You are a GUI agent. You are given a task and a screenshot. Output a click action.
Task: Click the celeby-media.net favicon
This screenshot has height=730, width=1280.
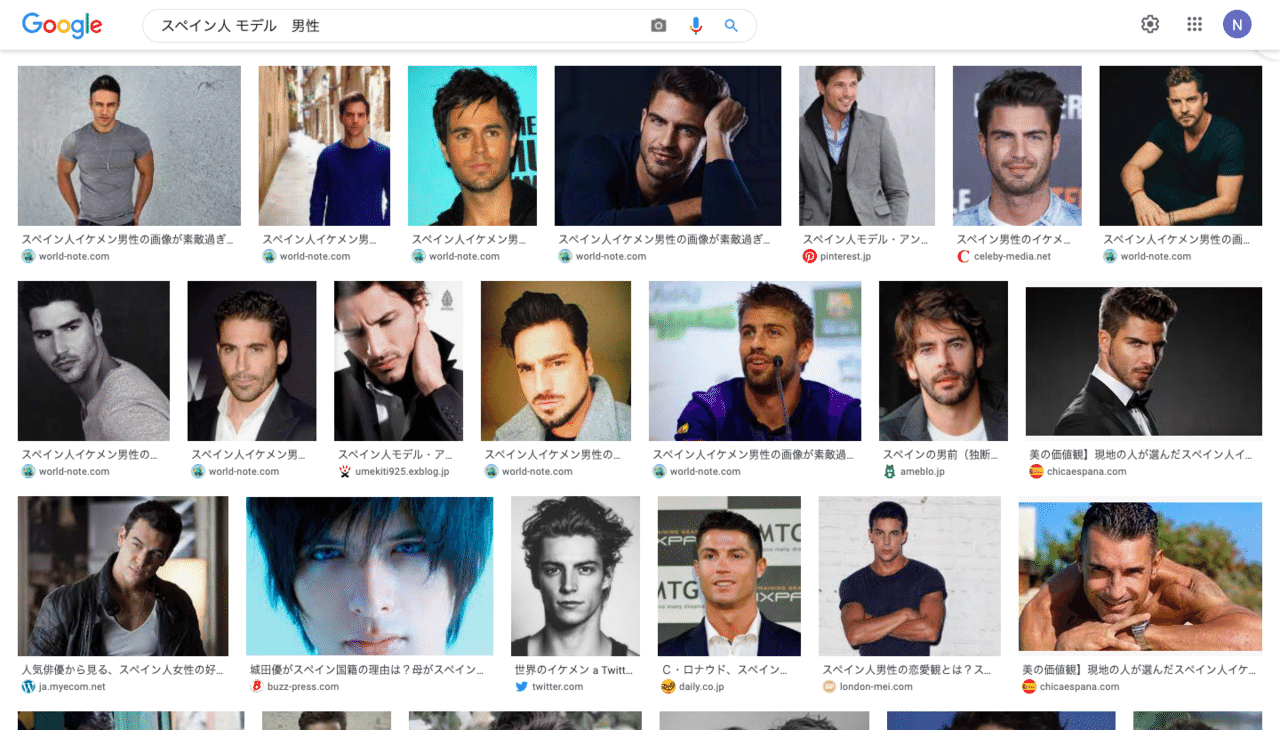click(963, 256)
